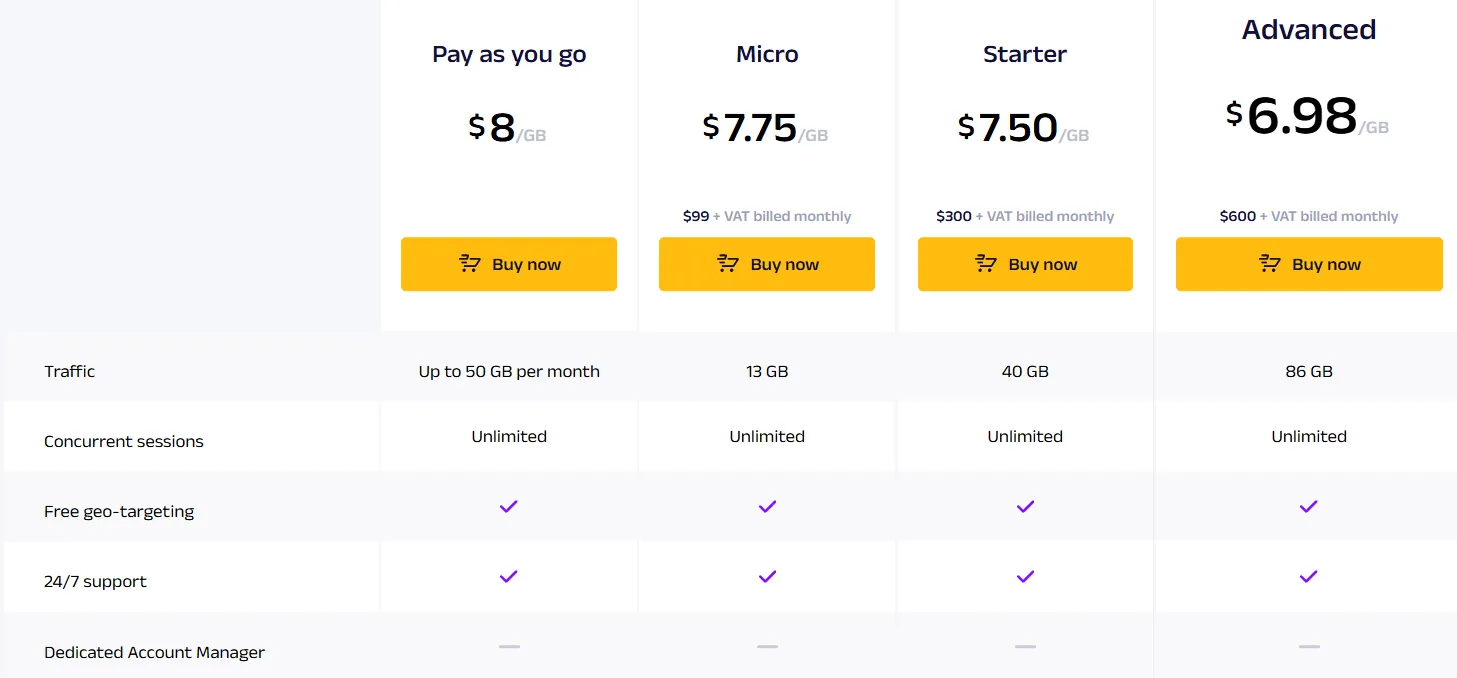This screenshot has height=678, width=1457.
Task: Click Dedicated Account Manager dash under Micro
Action: tap(767, 647)
